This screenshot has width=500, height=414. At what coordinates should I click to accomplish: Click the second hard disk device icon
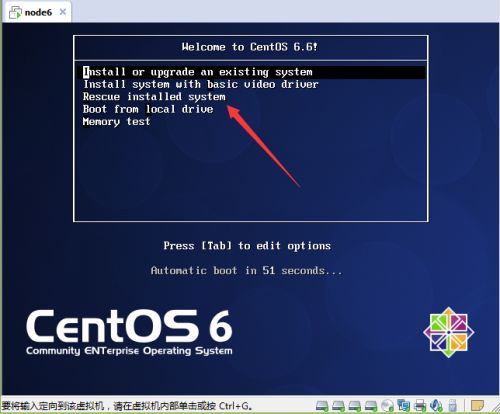[338, 406]
